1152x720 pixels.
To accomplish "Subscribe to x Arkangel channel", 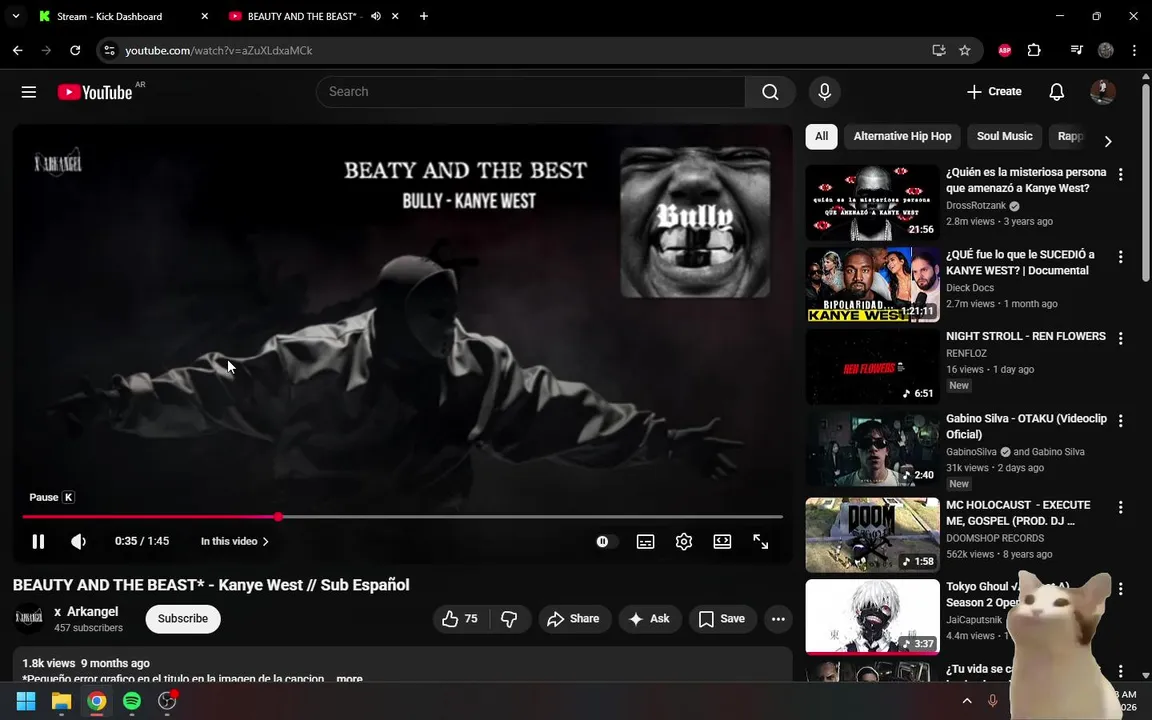I will click(x=183, y=619).
